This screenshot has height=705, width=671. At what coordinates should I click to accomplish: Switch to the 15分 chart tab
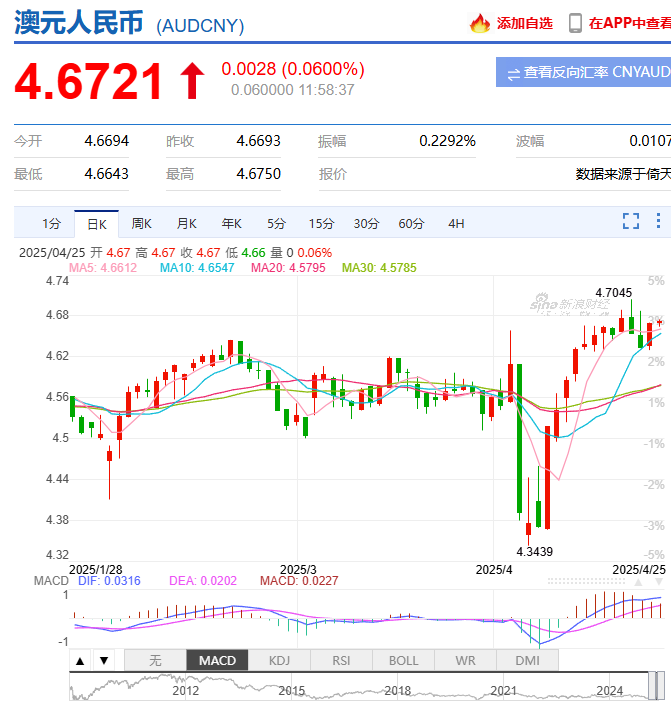coord(322,223)
